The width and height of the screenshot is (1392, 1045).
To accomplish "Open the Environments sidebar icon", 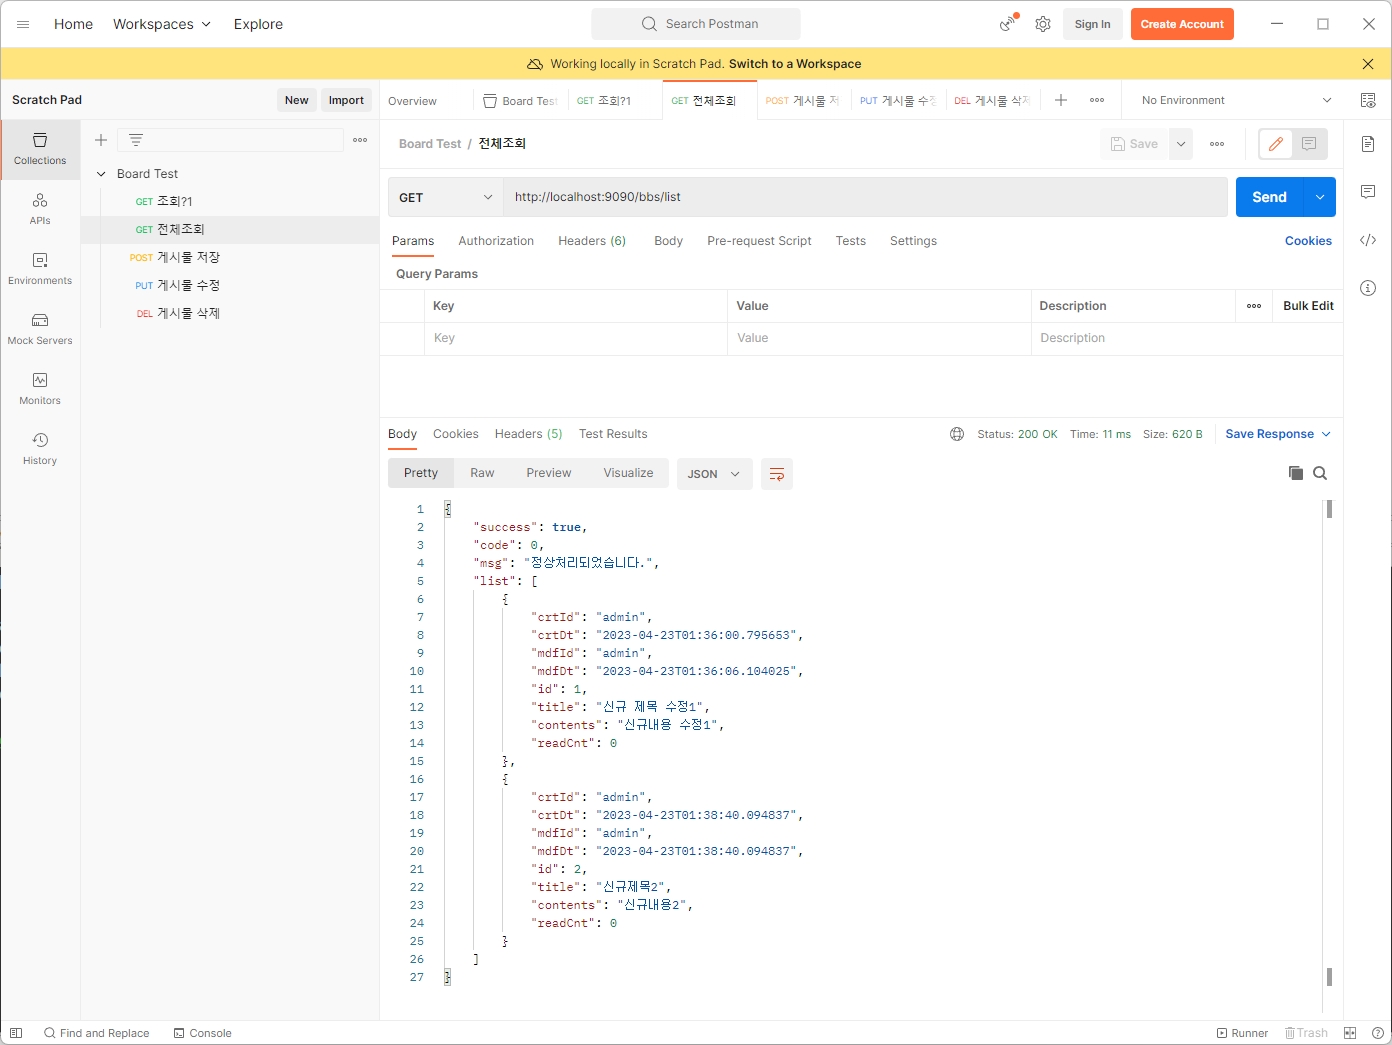I will [40, 269].
